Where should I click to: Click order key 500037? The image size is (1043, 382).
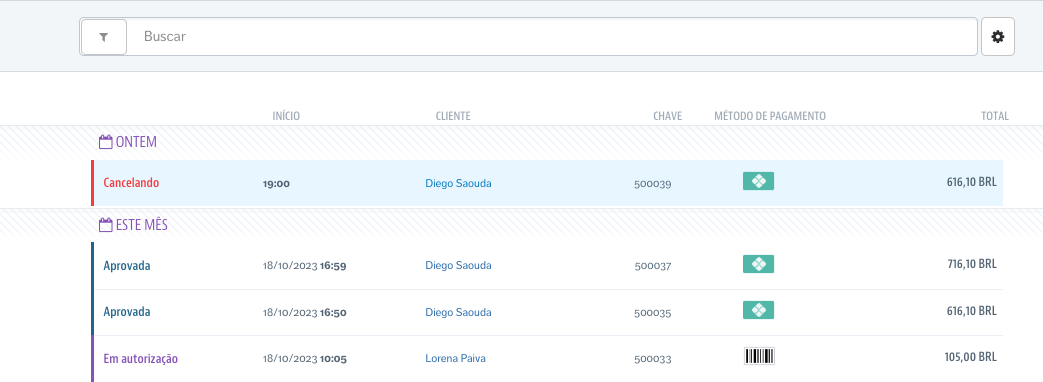(x=653, y=266)
